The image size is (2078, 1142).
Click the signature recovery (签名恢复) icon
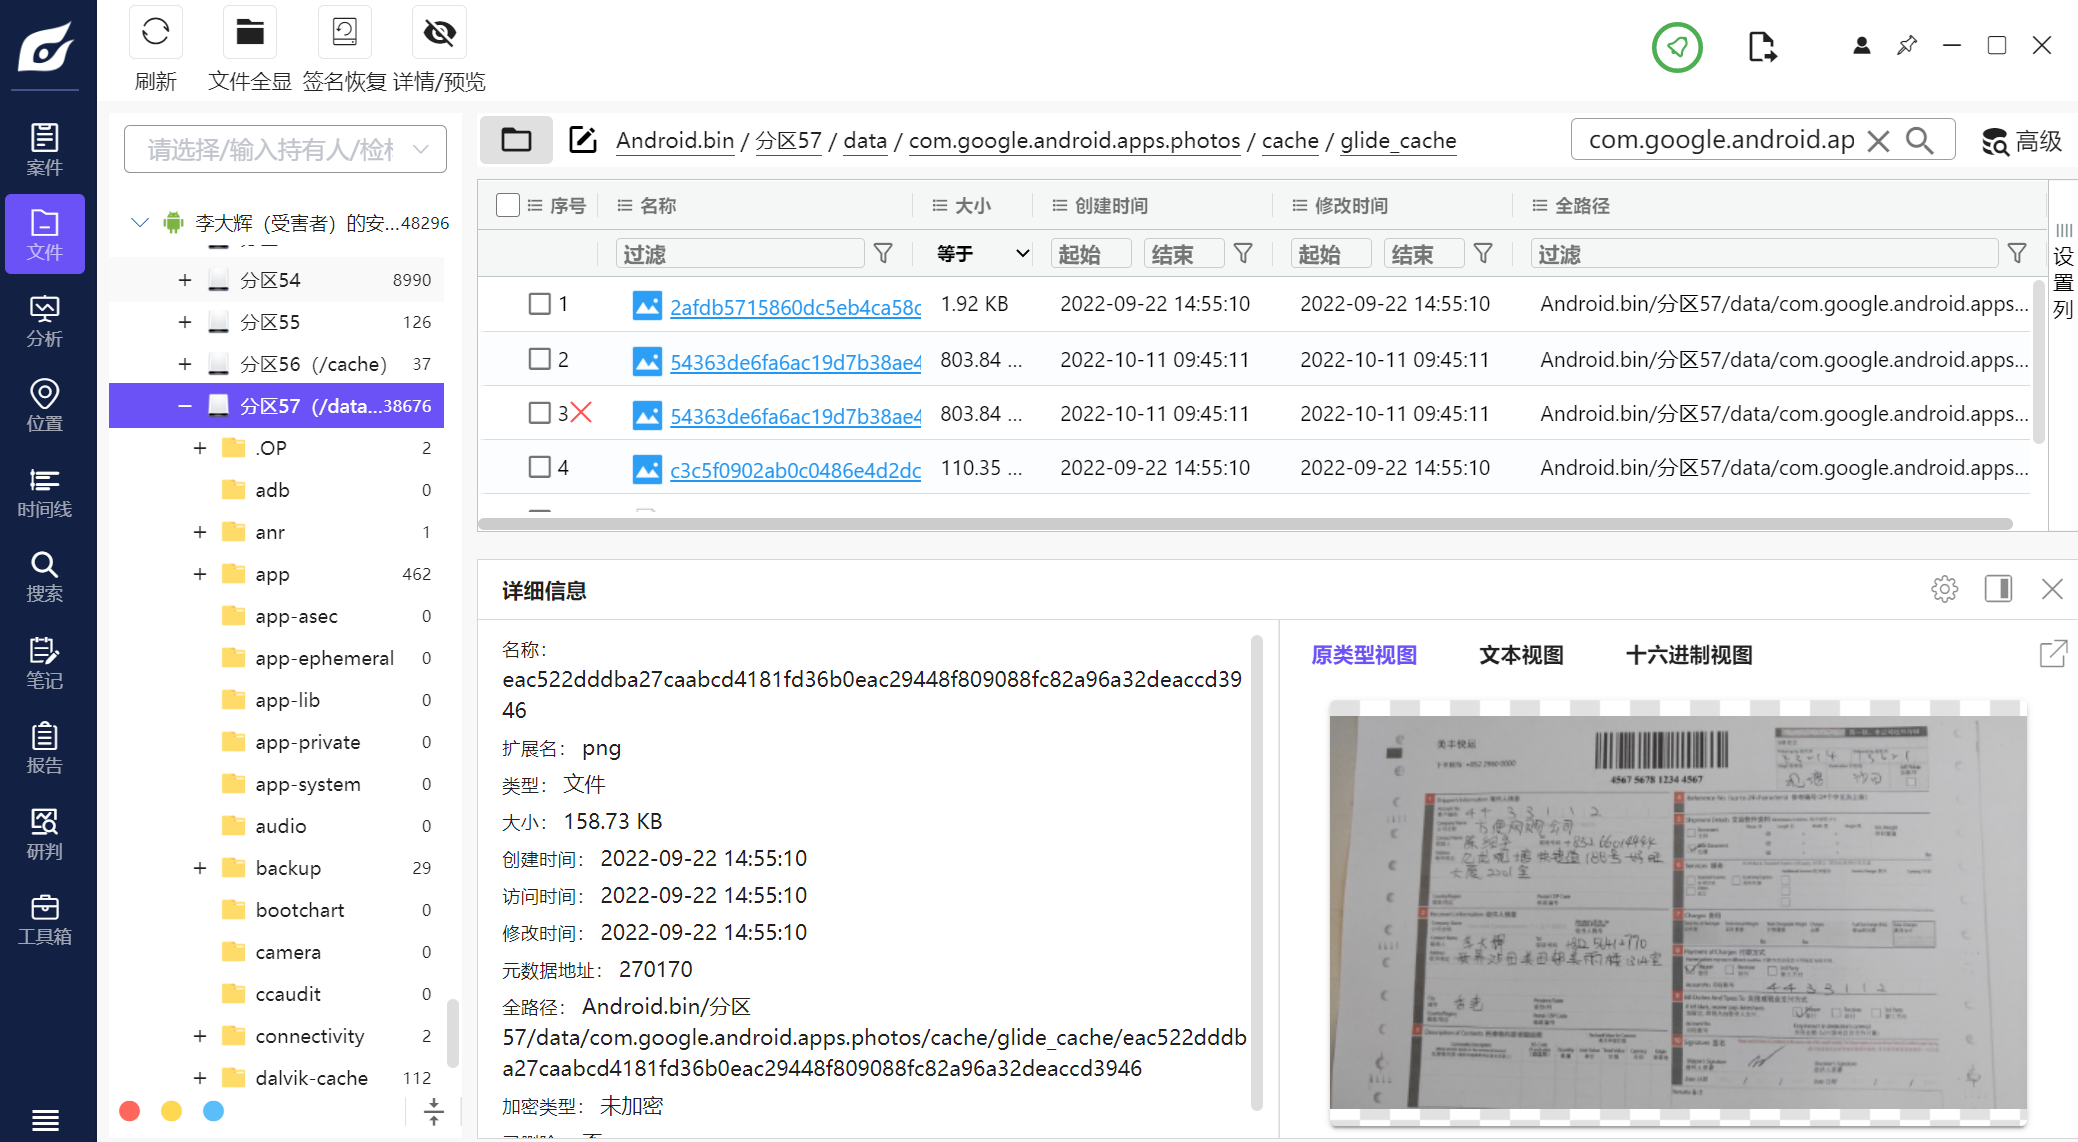tap(344, 33)
